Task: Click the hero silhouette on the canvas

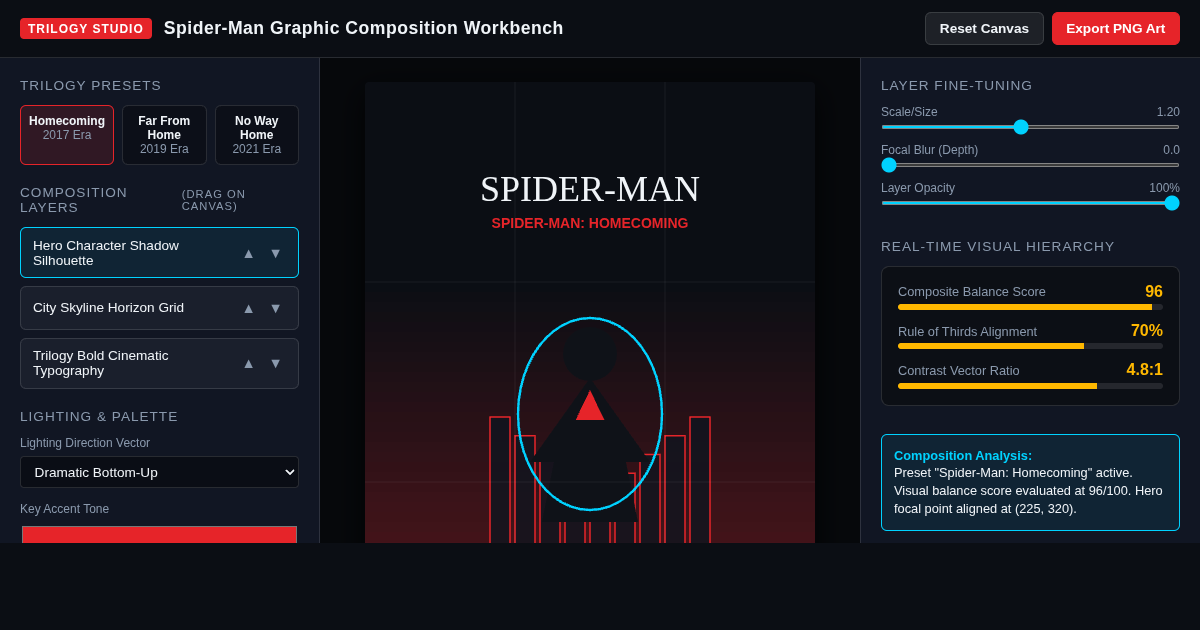Action: click(590, 414)
